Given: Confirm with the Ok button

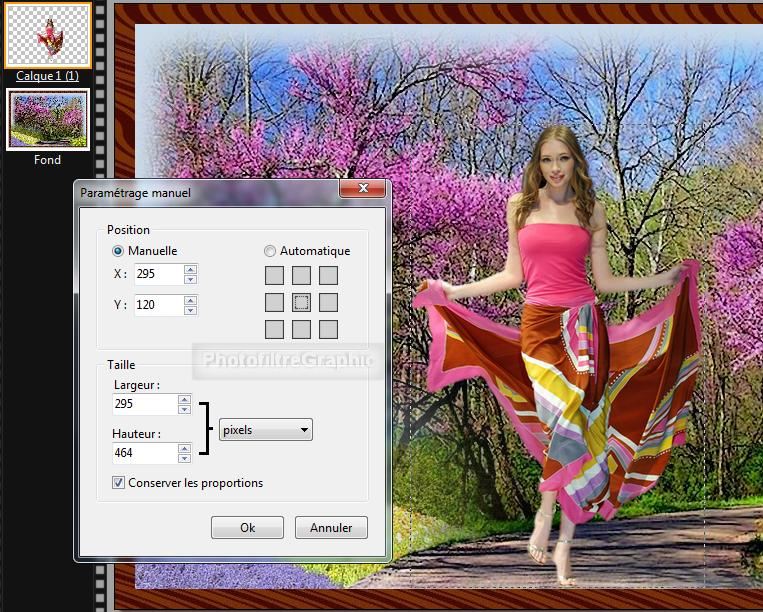Looking at the screenshot, I should tap(247, 528).
